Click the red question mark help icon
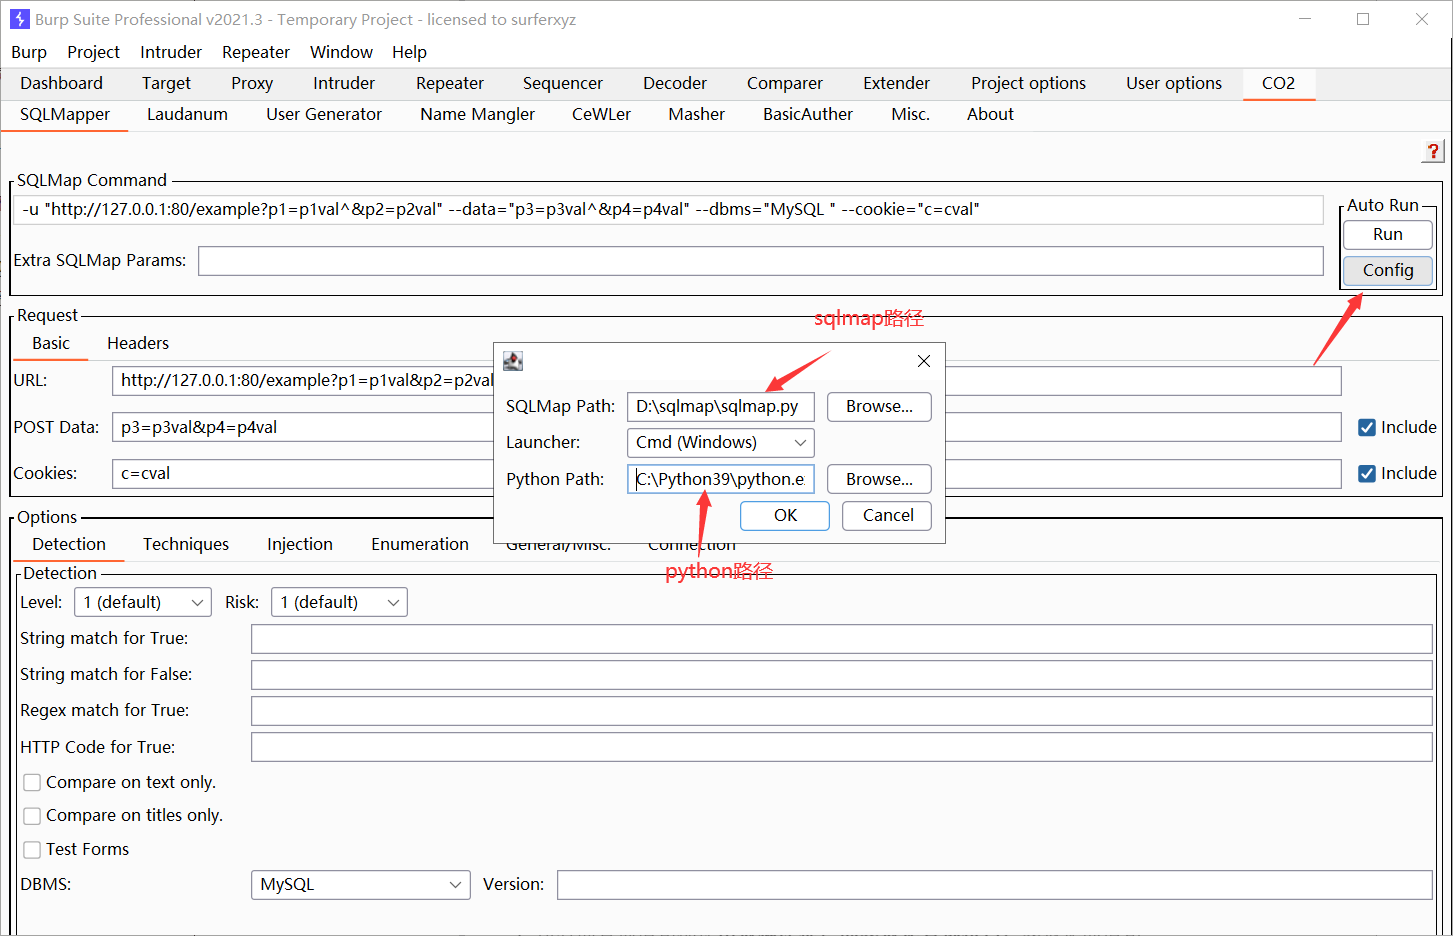Screen dimensions: 1453x936 [1433, 151]
